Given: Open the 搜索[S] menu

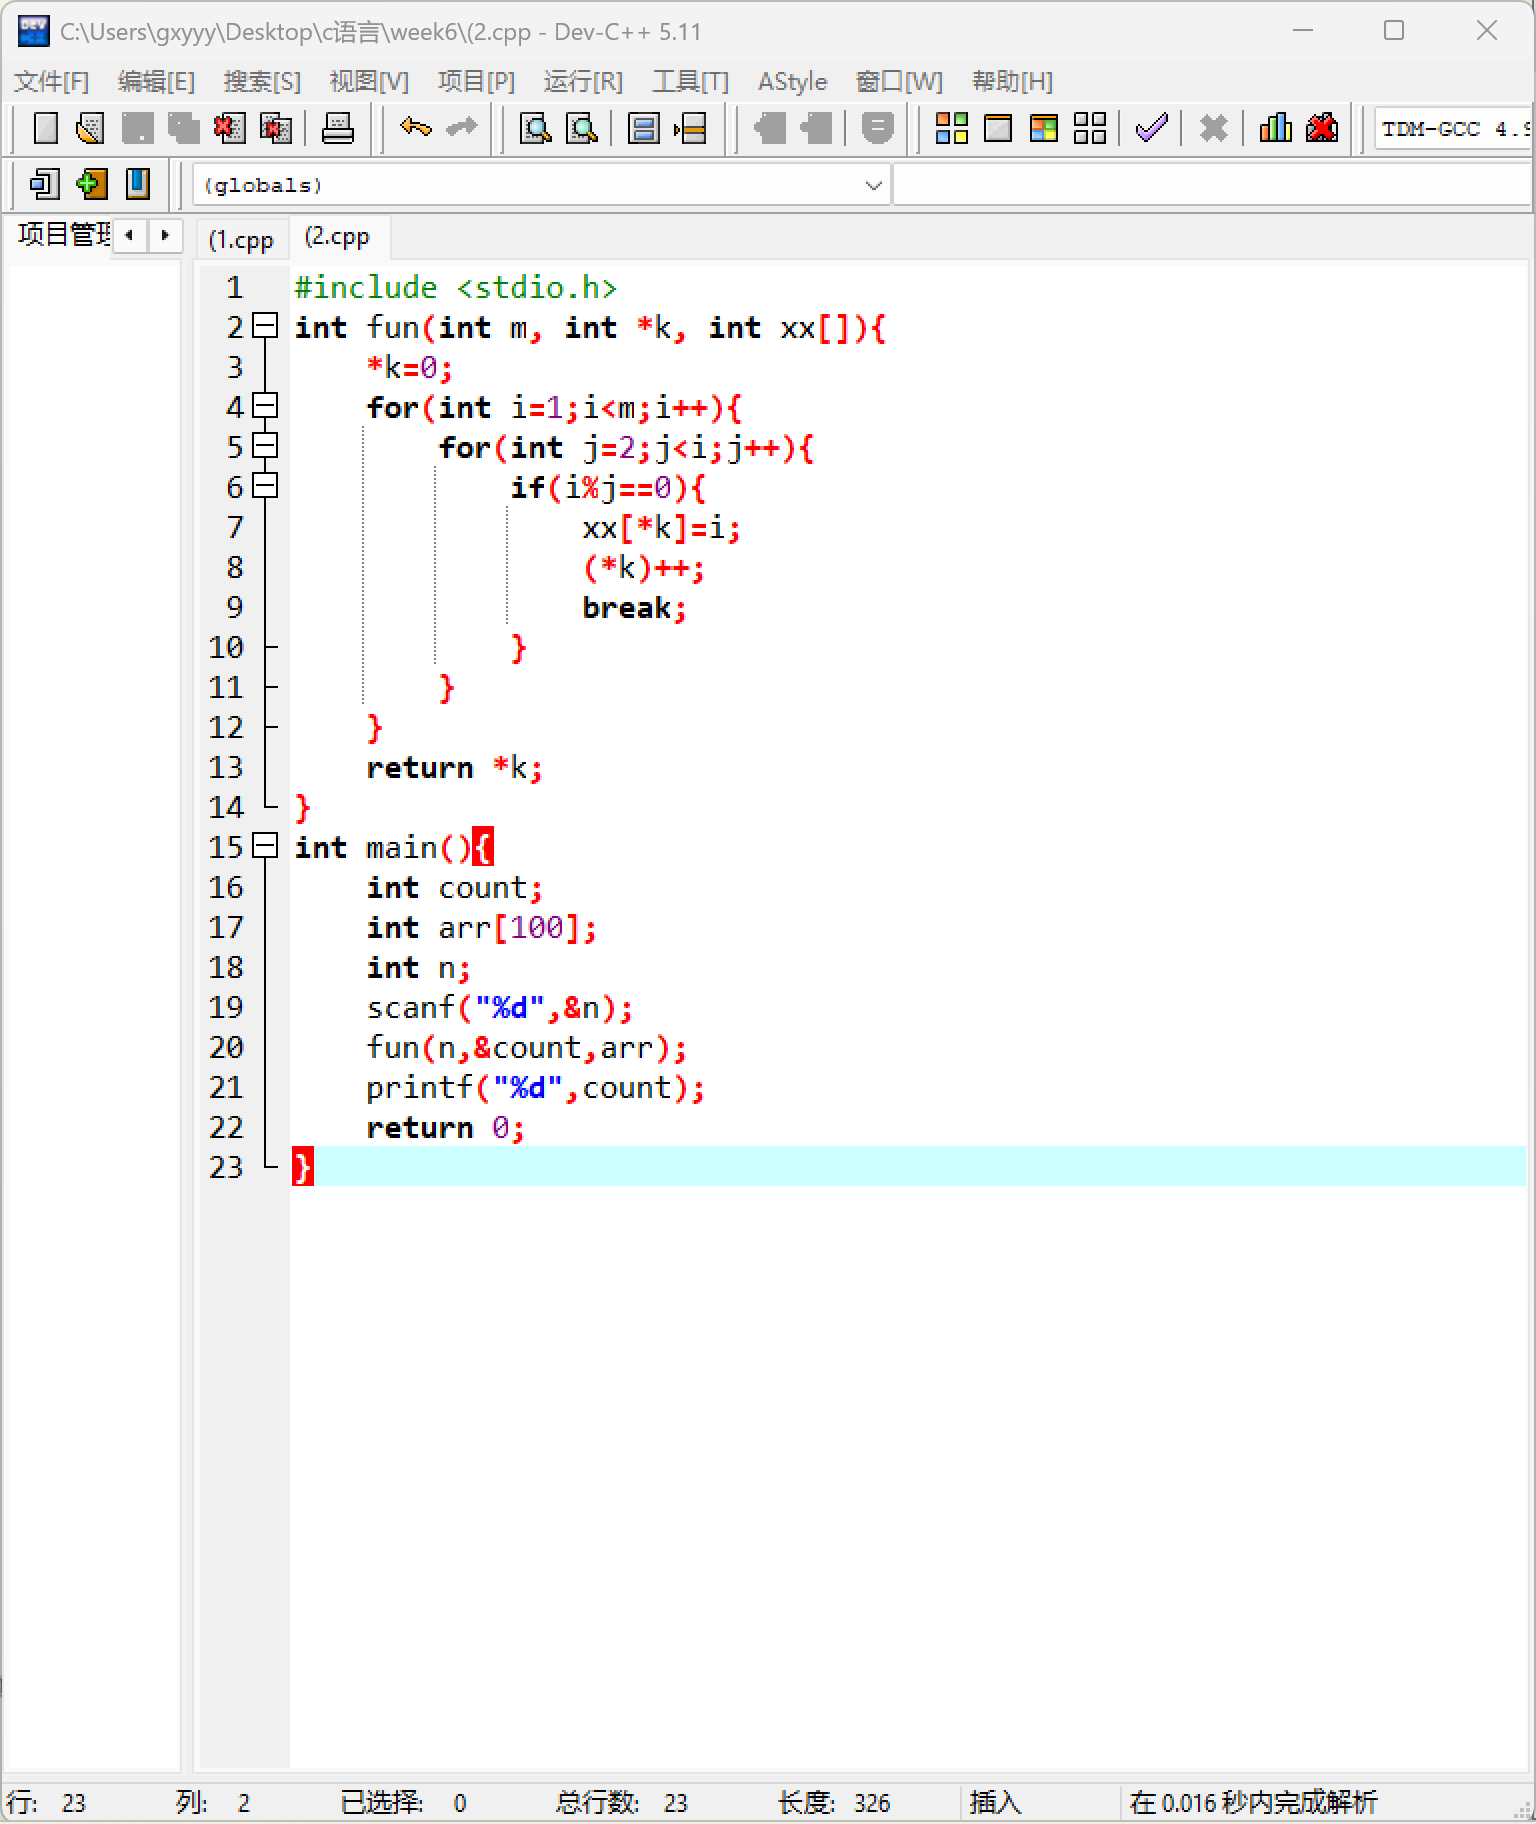Looking at the screenshot, I should click(x=262, y=81).
